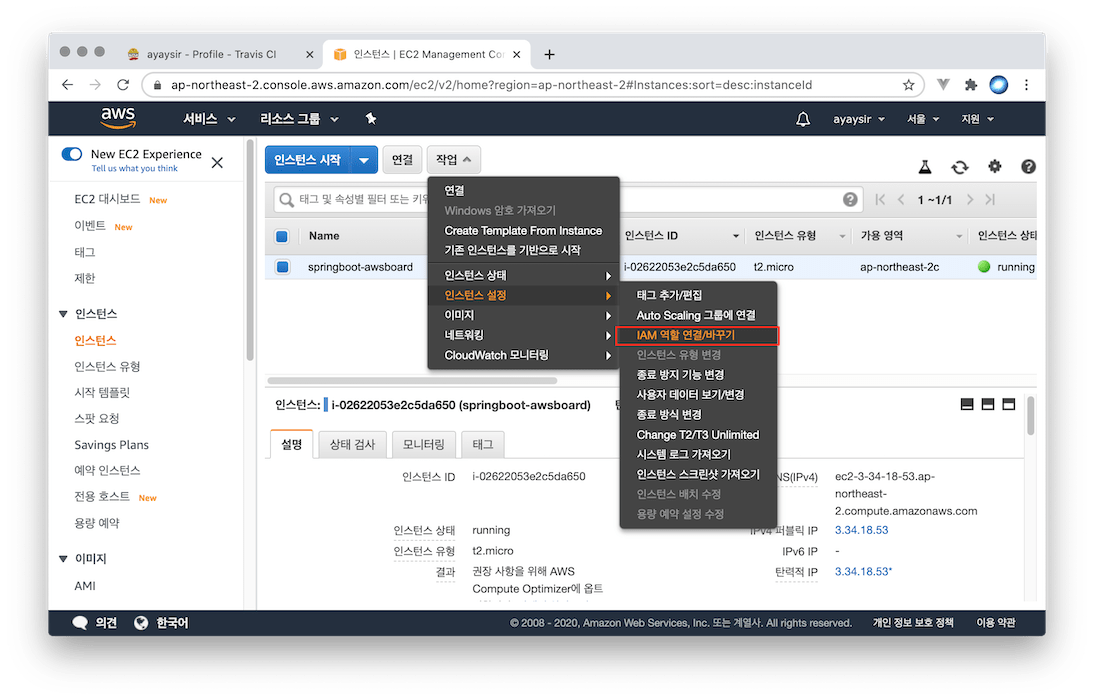Bookmark page with star in address bar
The height and width of the screenshot is (700, 1094).
click(908, 85)
